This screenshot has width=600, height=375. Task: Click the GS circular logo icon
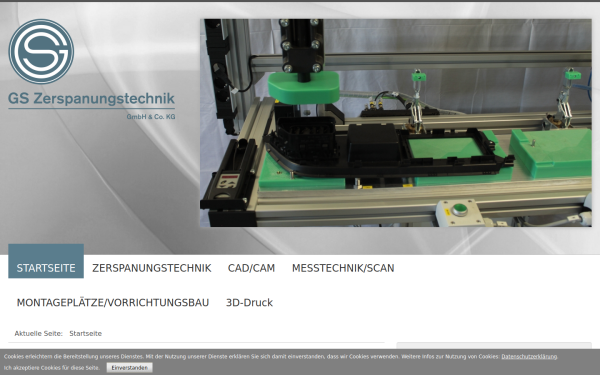coord(41,52)
